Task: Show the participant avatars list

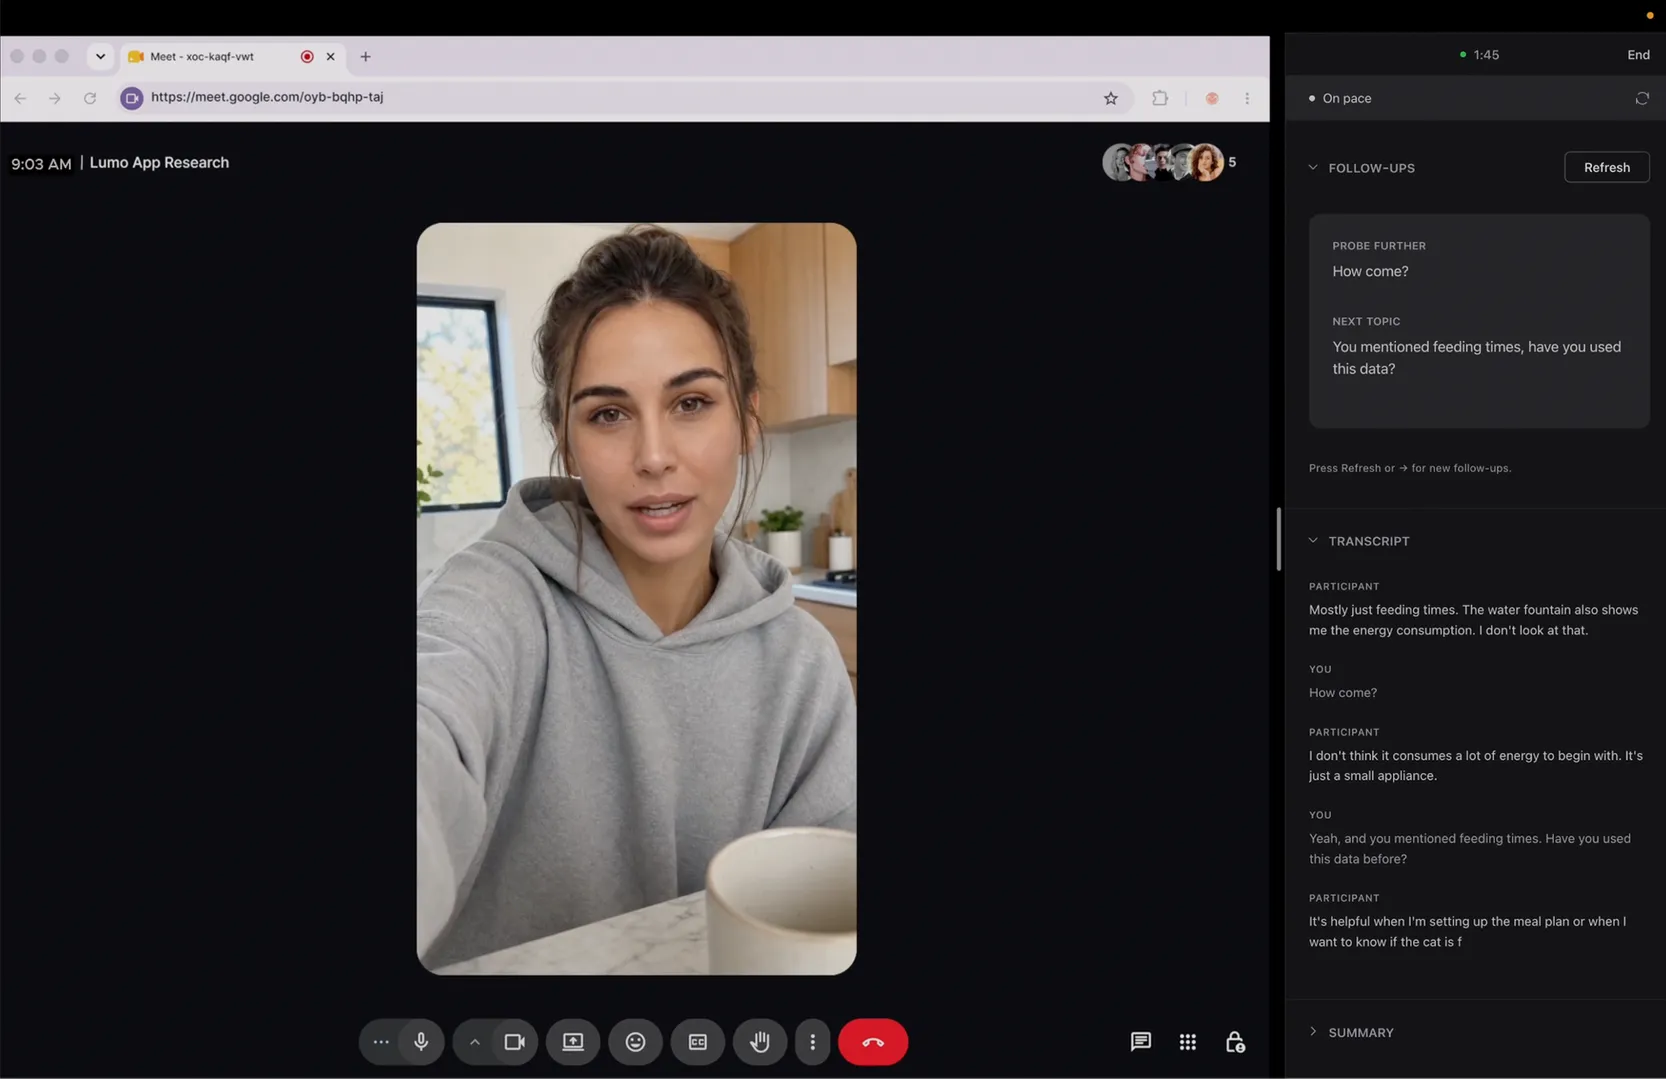Action: (1169, 162)
